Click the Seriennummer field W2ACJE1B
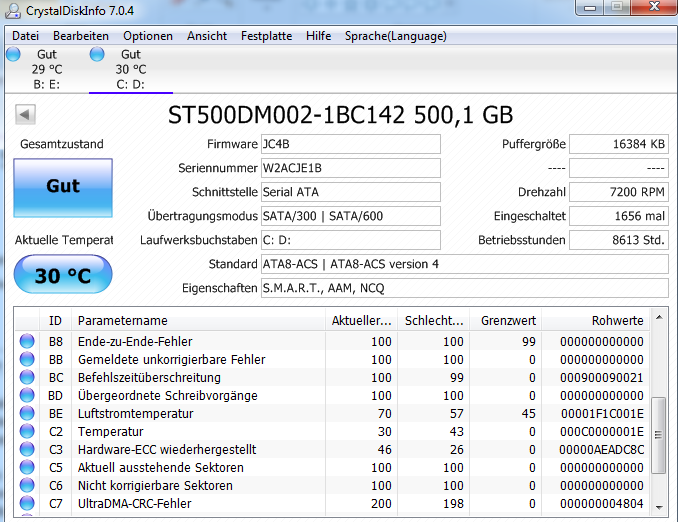Image resolution: width=678 pixels, height=522 pixels. coord(351,168)
